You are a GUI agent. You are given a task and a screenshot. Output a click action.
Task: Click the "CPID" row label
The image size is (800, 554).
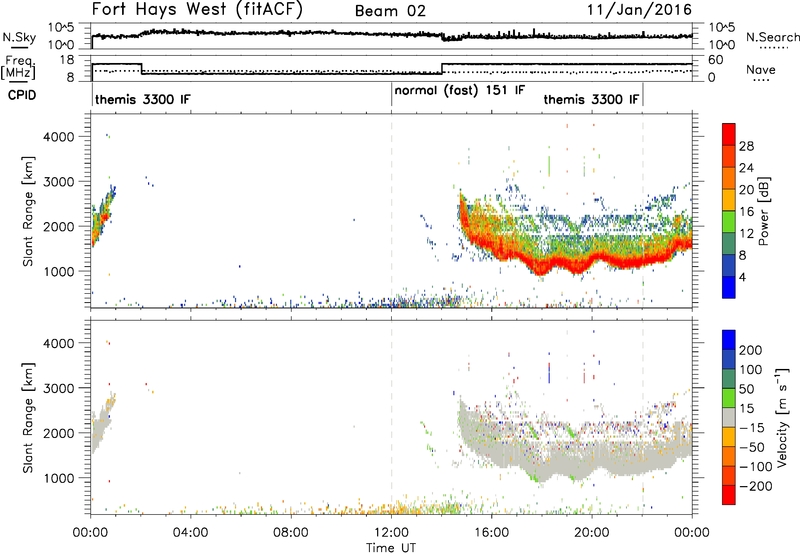(x=22, y=95)
